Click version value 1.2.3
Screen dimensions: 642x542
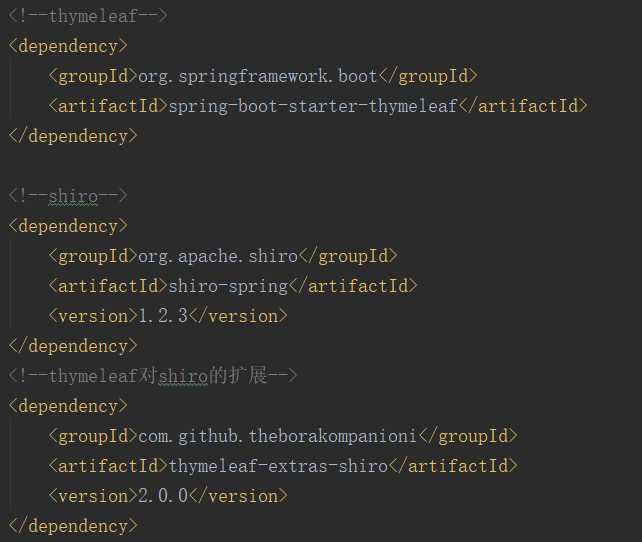163,316
